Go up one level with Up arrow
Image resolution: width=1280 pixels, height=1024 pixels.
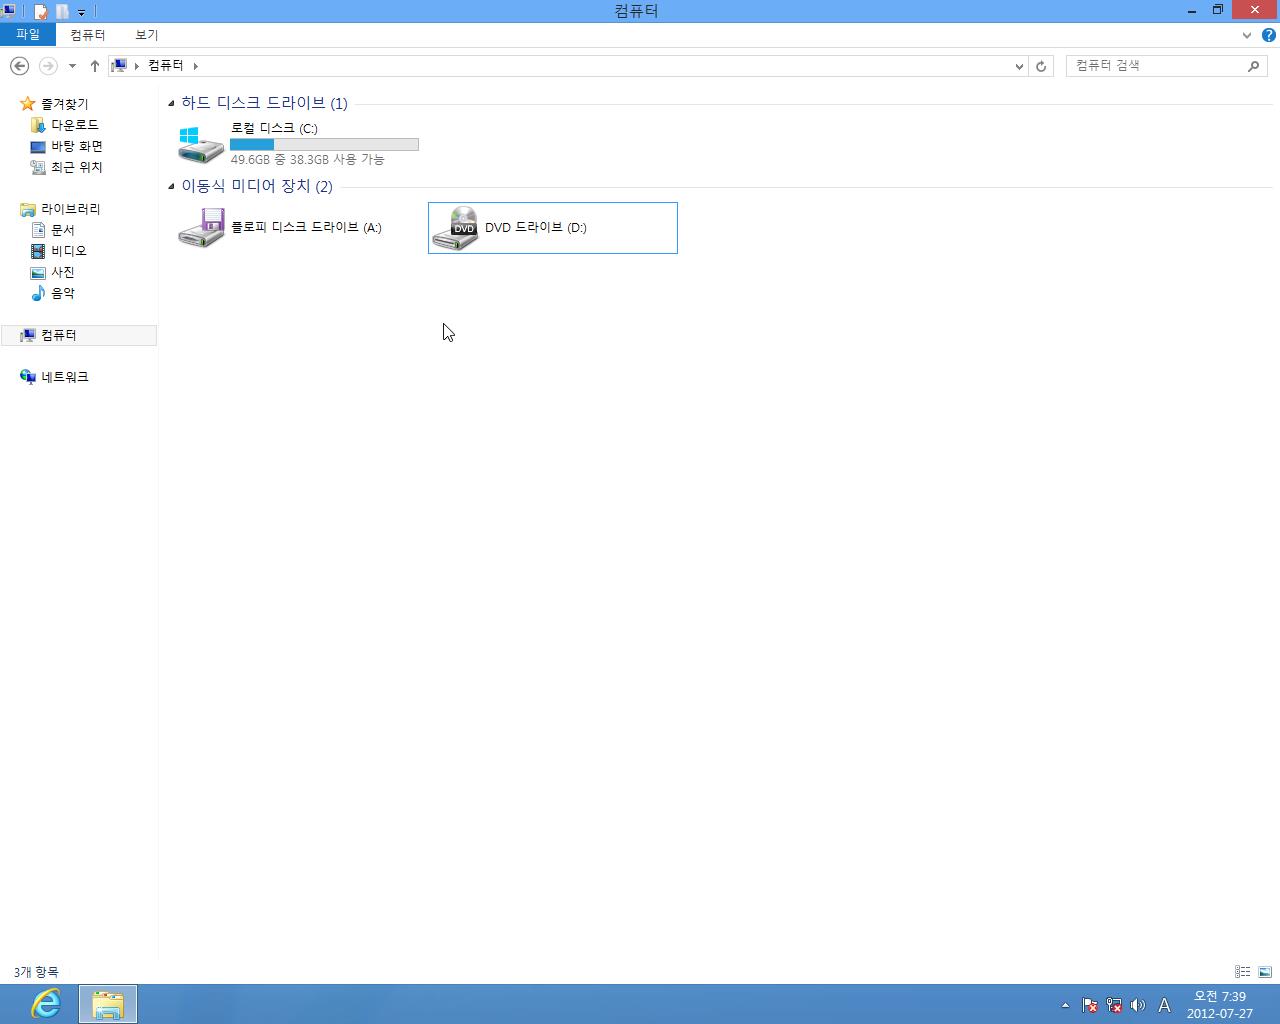pyautogui.click(x=94, y=66)
